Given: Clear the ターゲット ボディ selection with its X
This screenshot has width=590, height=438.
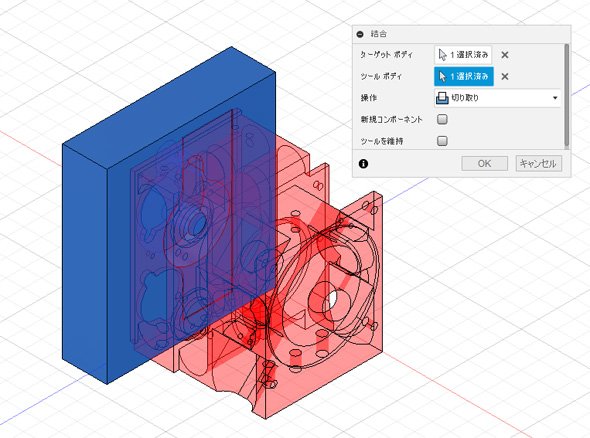Looking at the screenshot, I should (x=505, y=55).
